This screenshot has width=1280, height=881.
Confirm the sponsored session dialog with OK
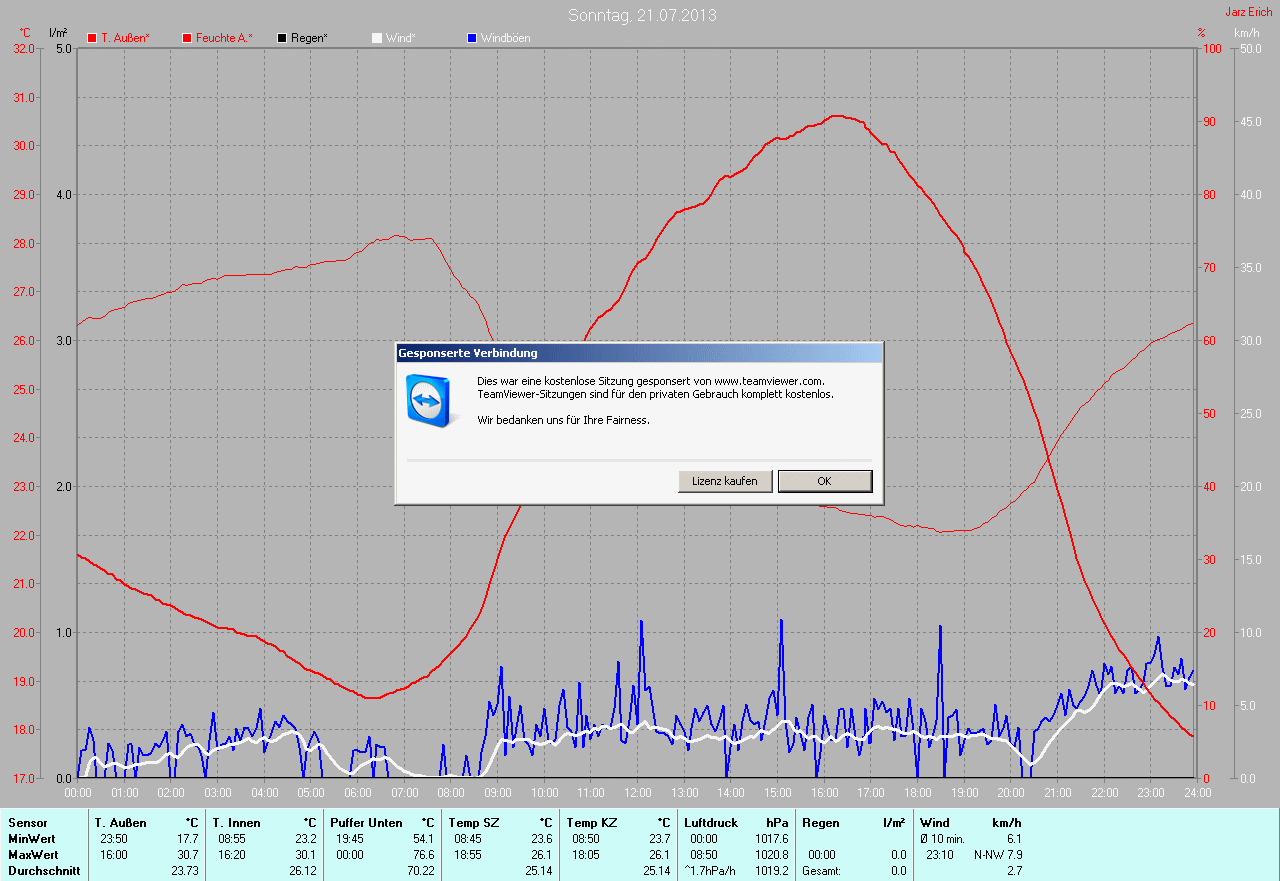pyautogui.click(x=825, y=481)
